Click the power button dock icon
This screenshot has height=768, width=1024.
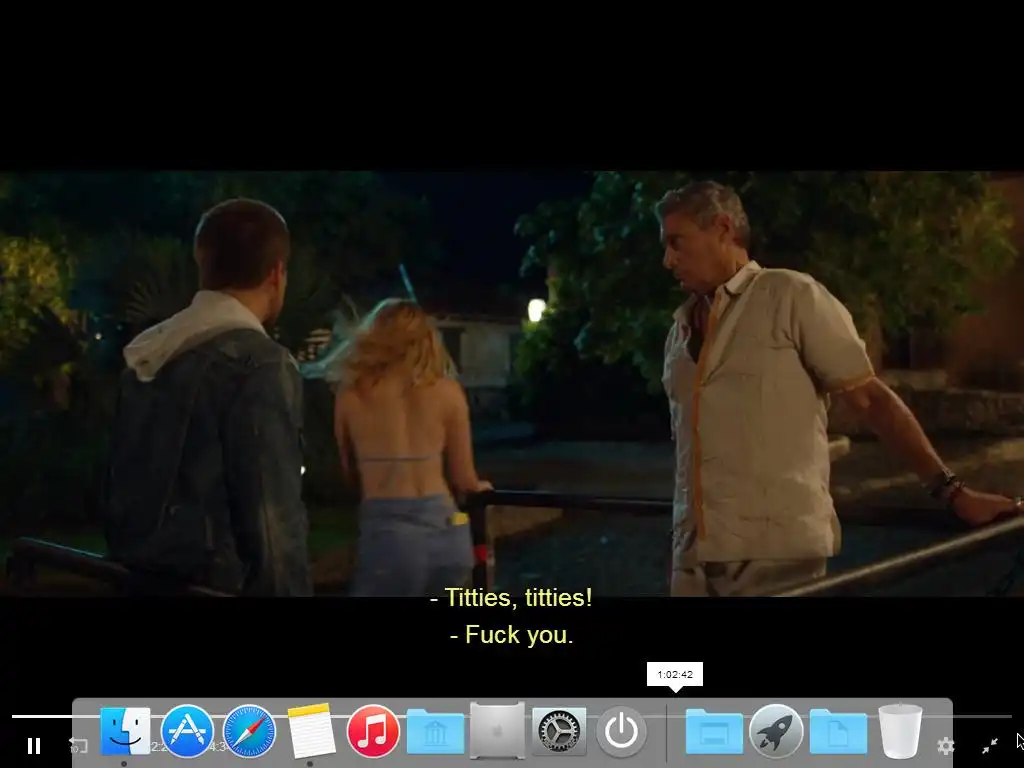pyautogui.click(x=621, y=731)
